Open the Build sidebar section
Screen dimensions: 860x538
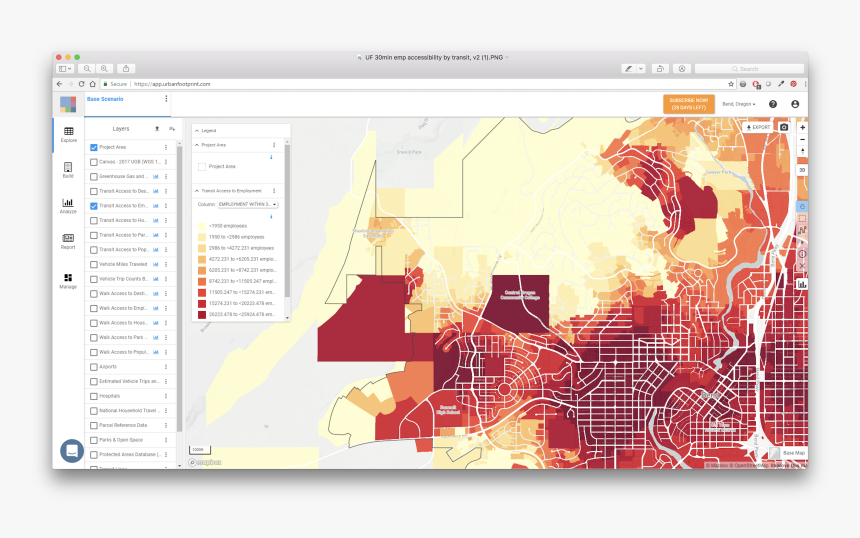tap(68, 170)
